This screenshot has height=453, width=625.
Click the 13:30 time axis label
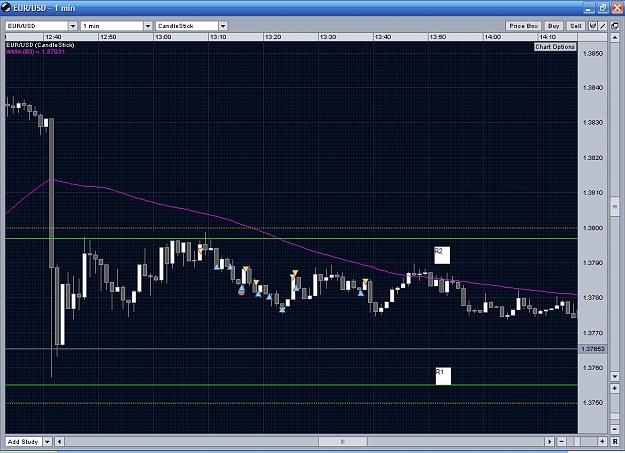[x=328, y=37]
